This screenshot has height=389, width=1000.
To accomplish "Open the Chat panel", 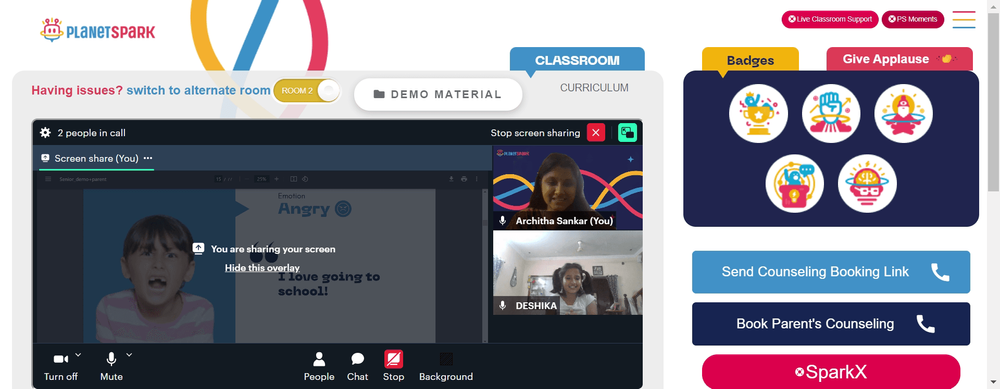I will point(357,366).
